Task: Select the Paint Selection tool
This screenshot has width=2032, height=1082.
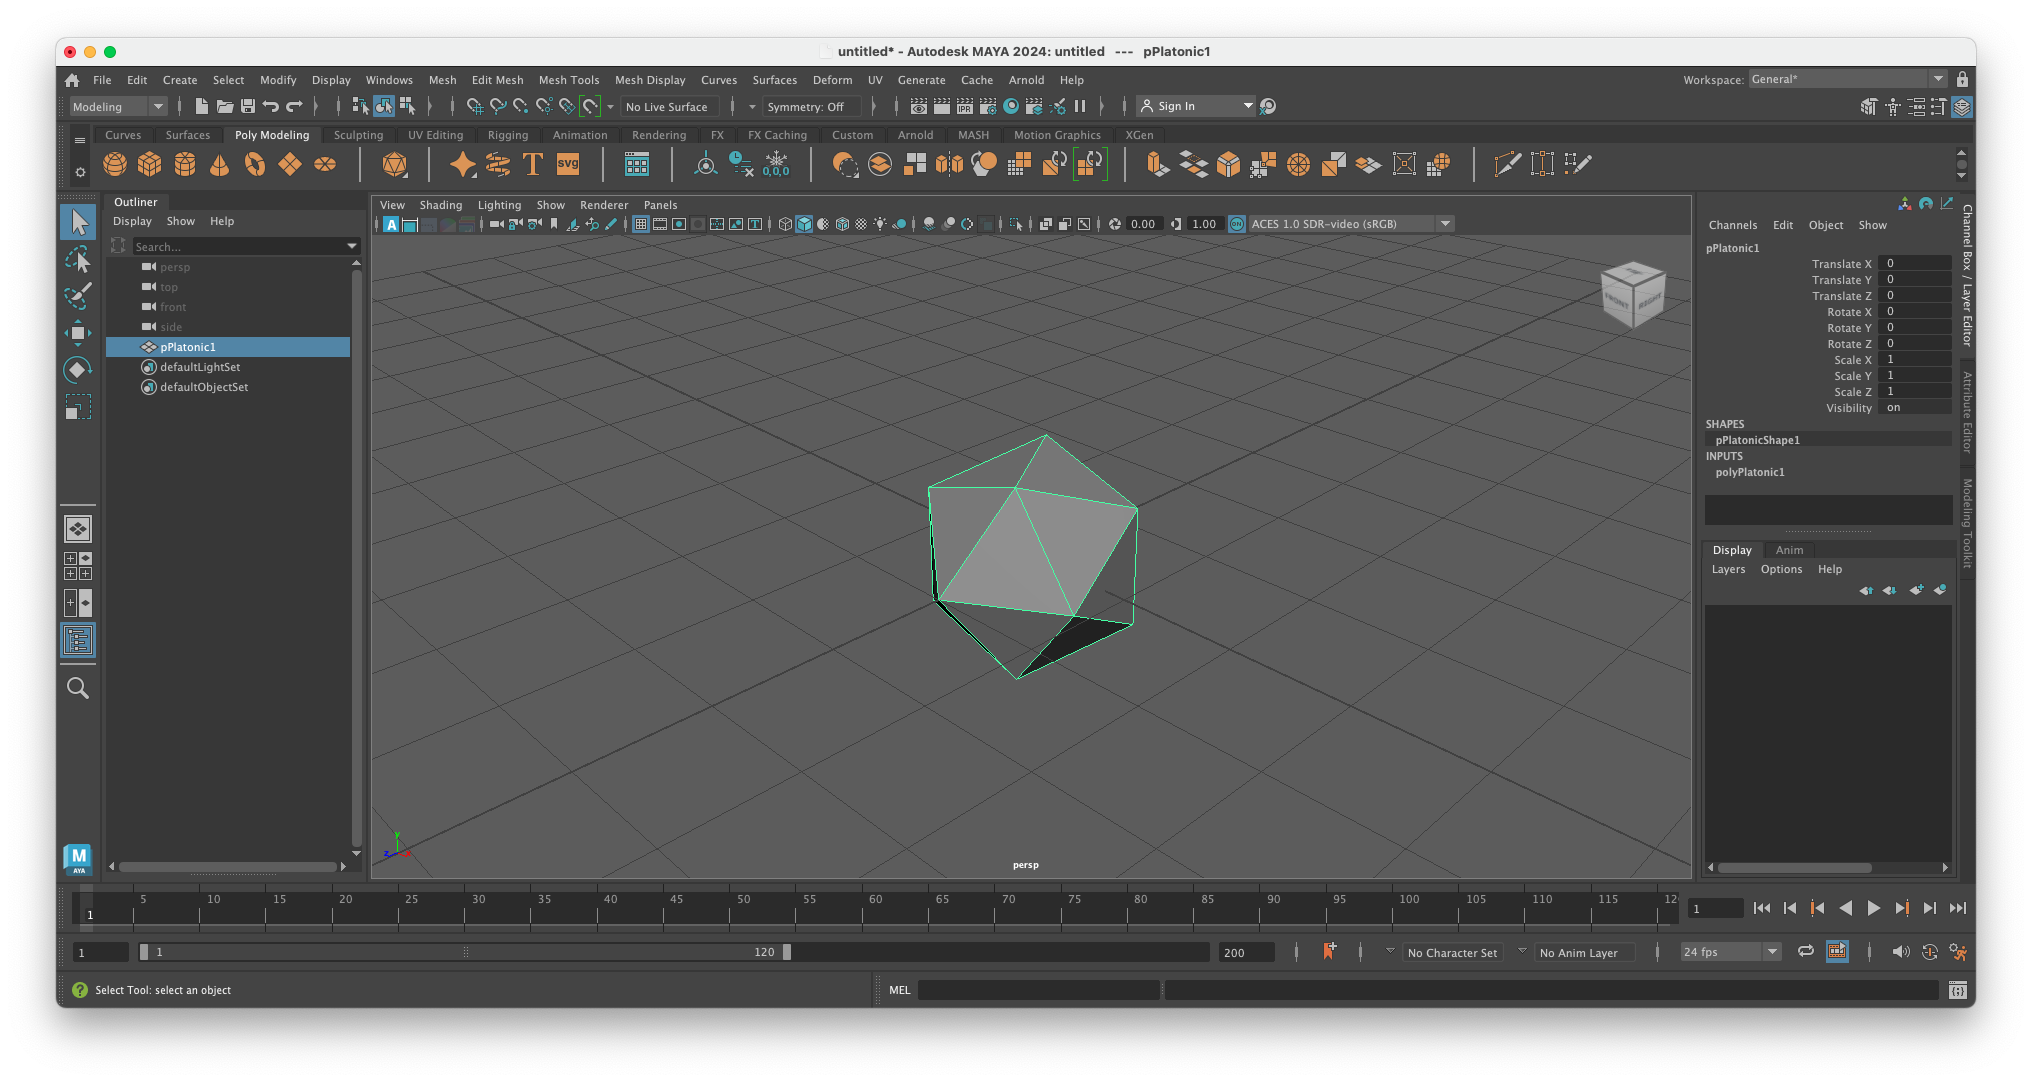Action: pos(78,297)
